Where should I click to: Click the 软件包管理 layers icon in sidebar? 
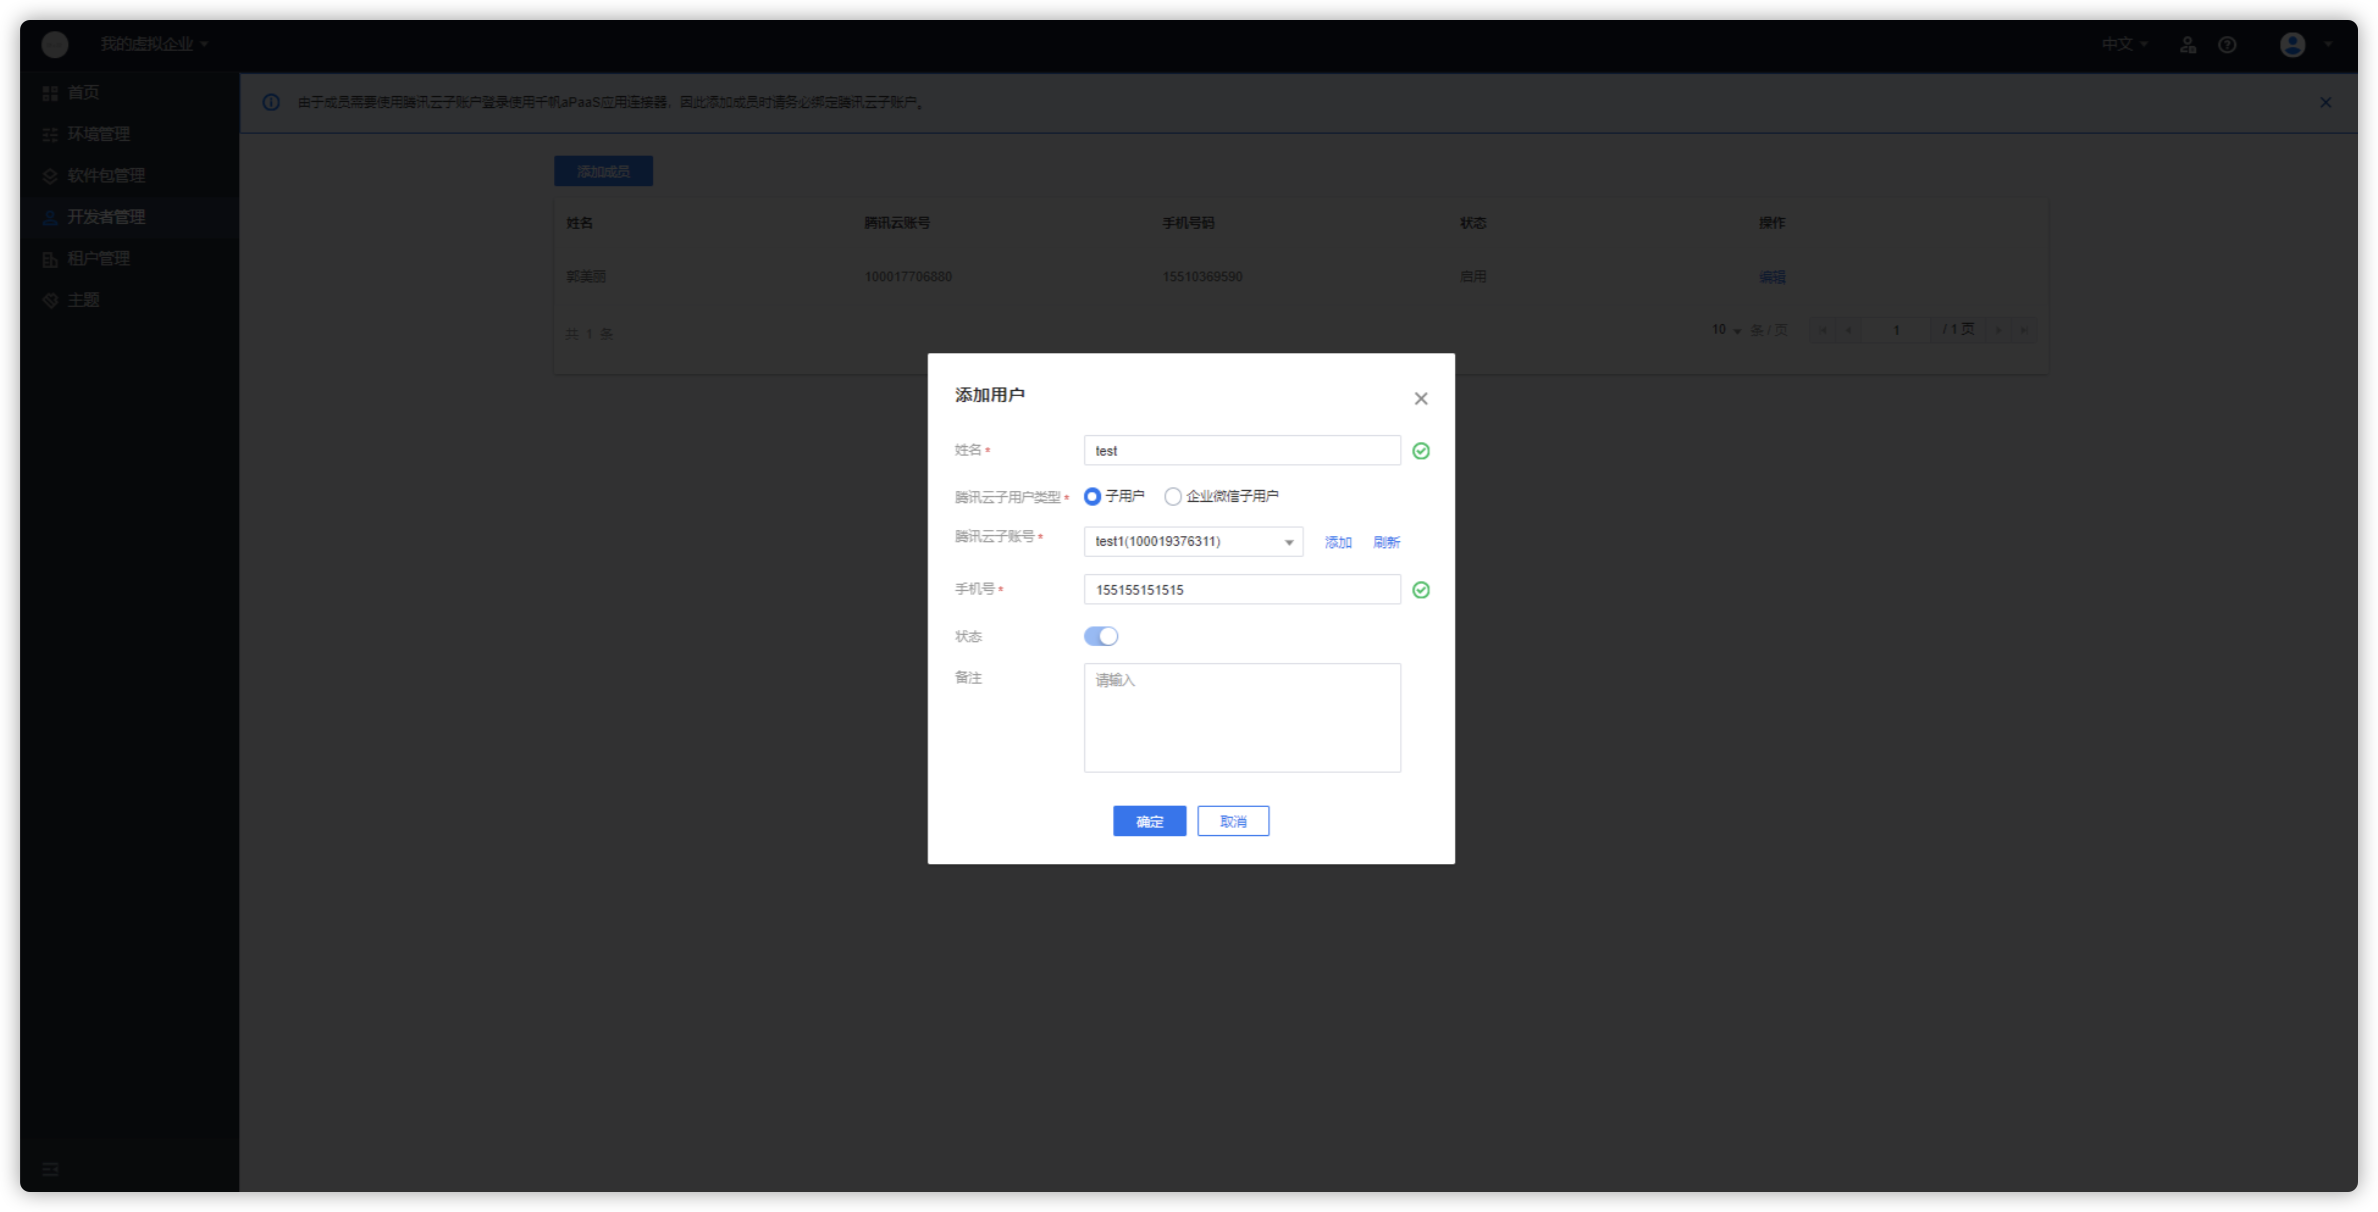click(x=50, y=176)
